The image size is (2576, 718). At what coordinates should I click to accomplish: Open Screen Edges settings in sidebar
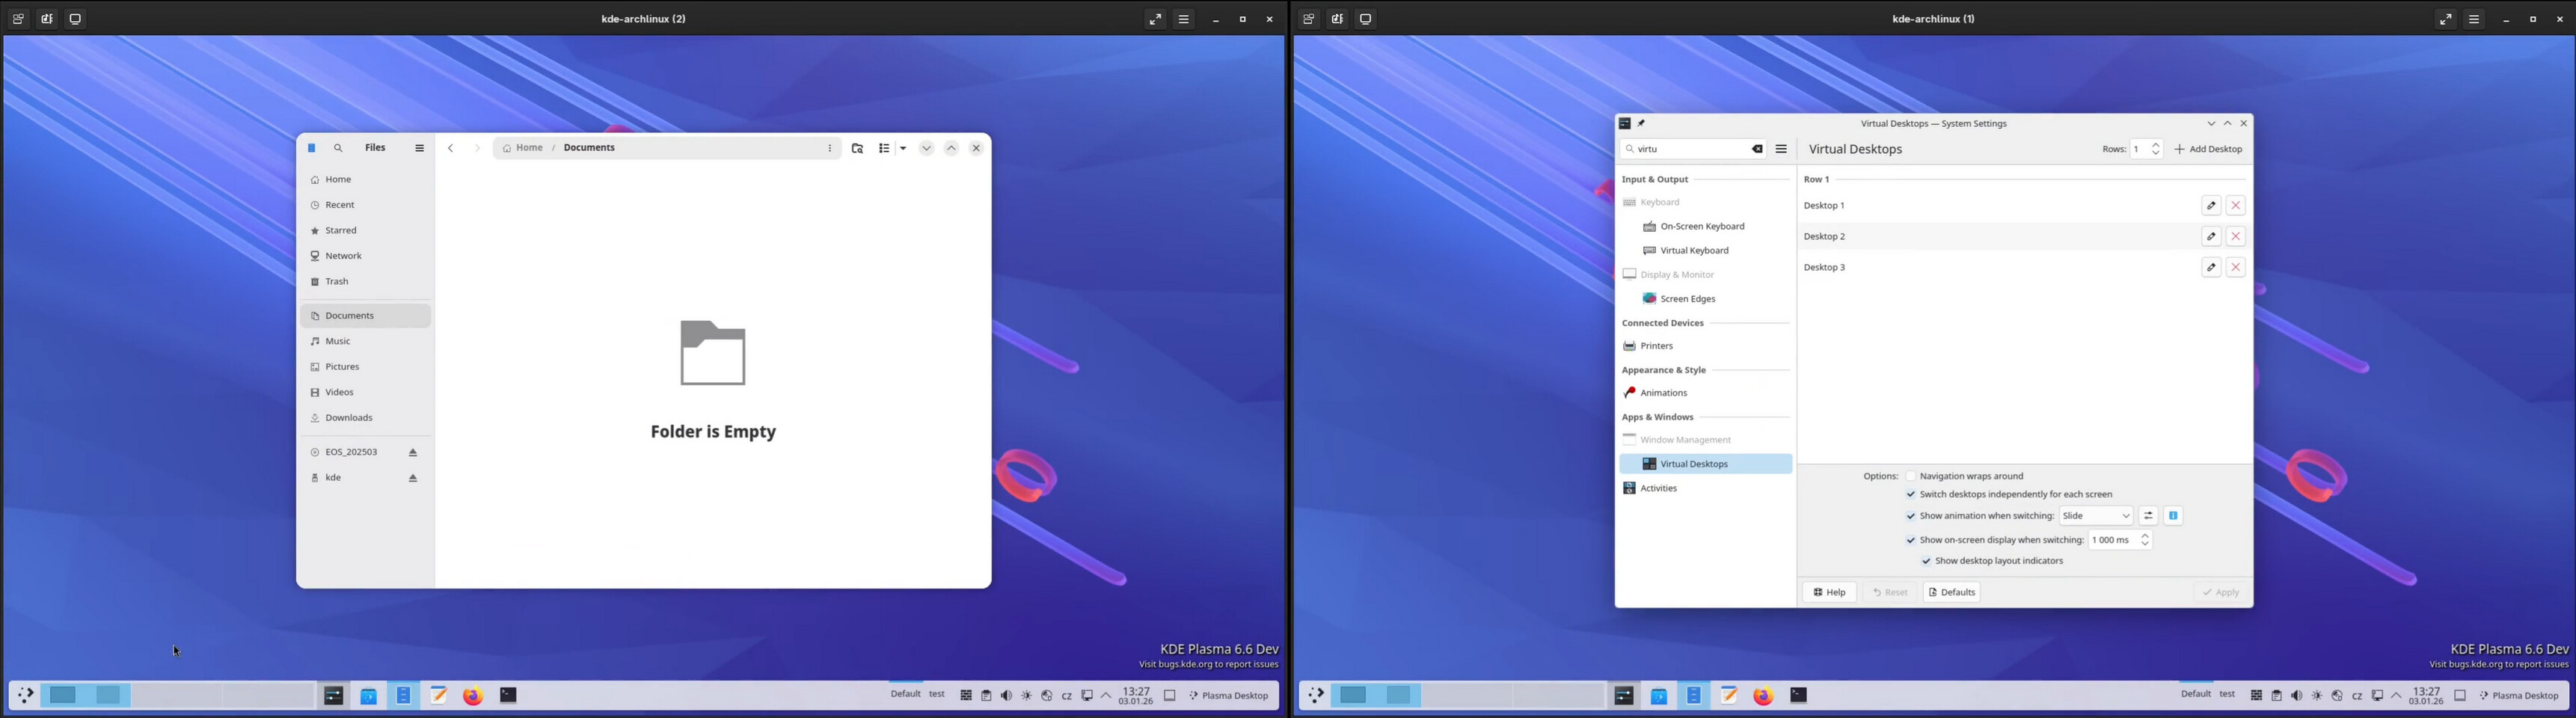click(x=1687, y=298)
